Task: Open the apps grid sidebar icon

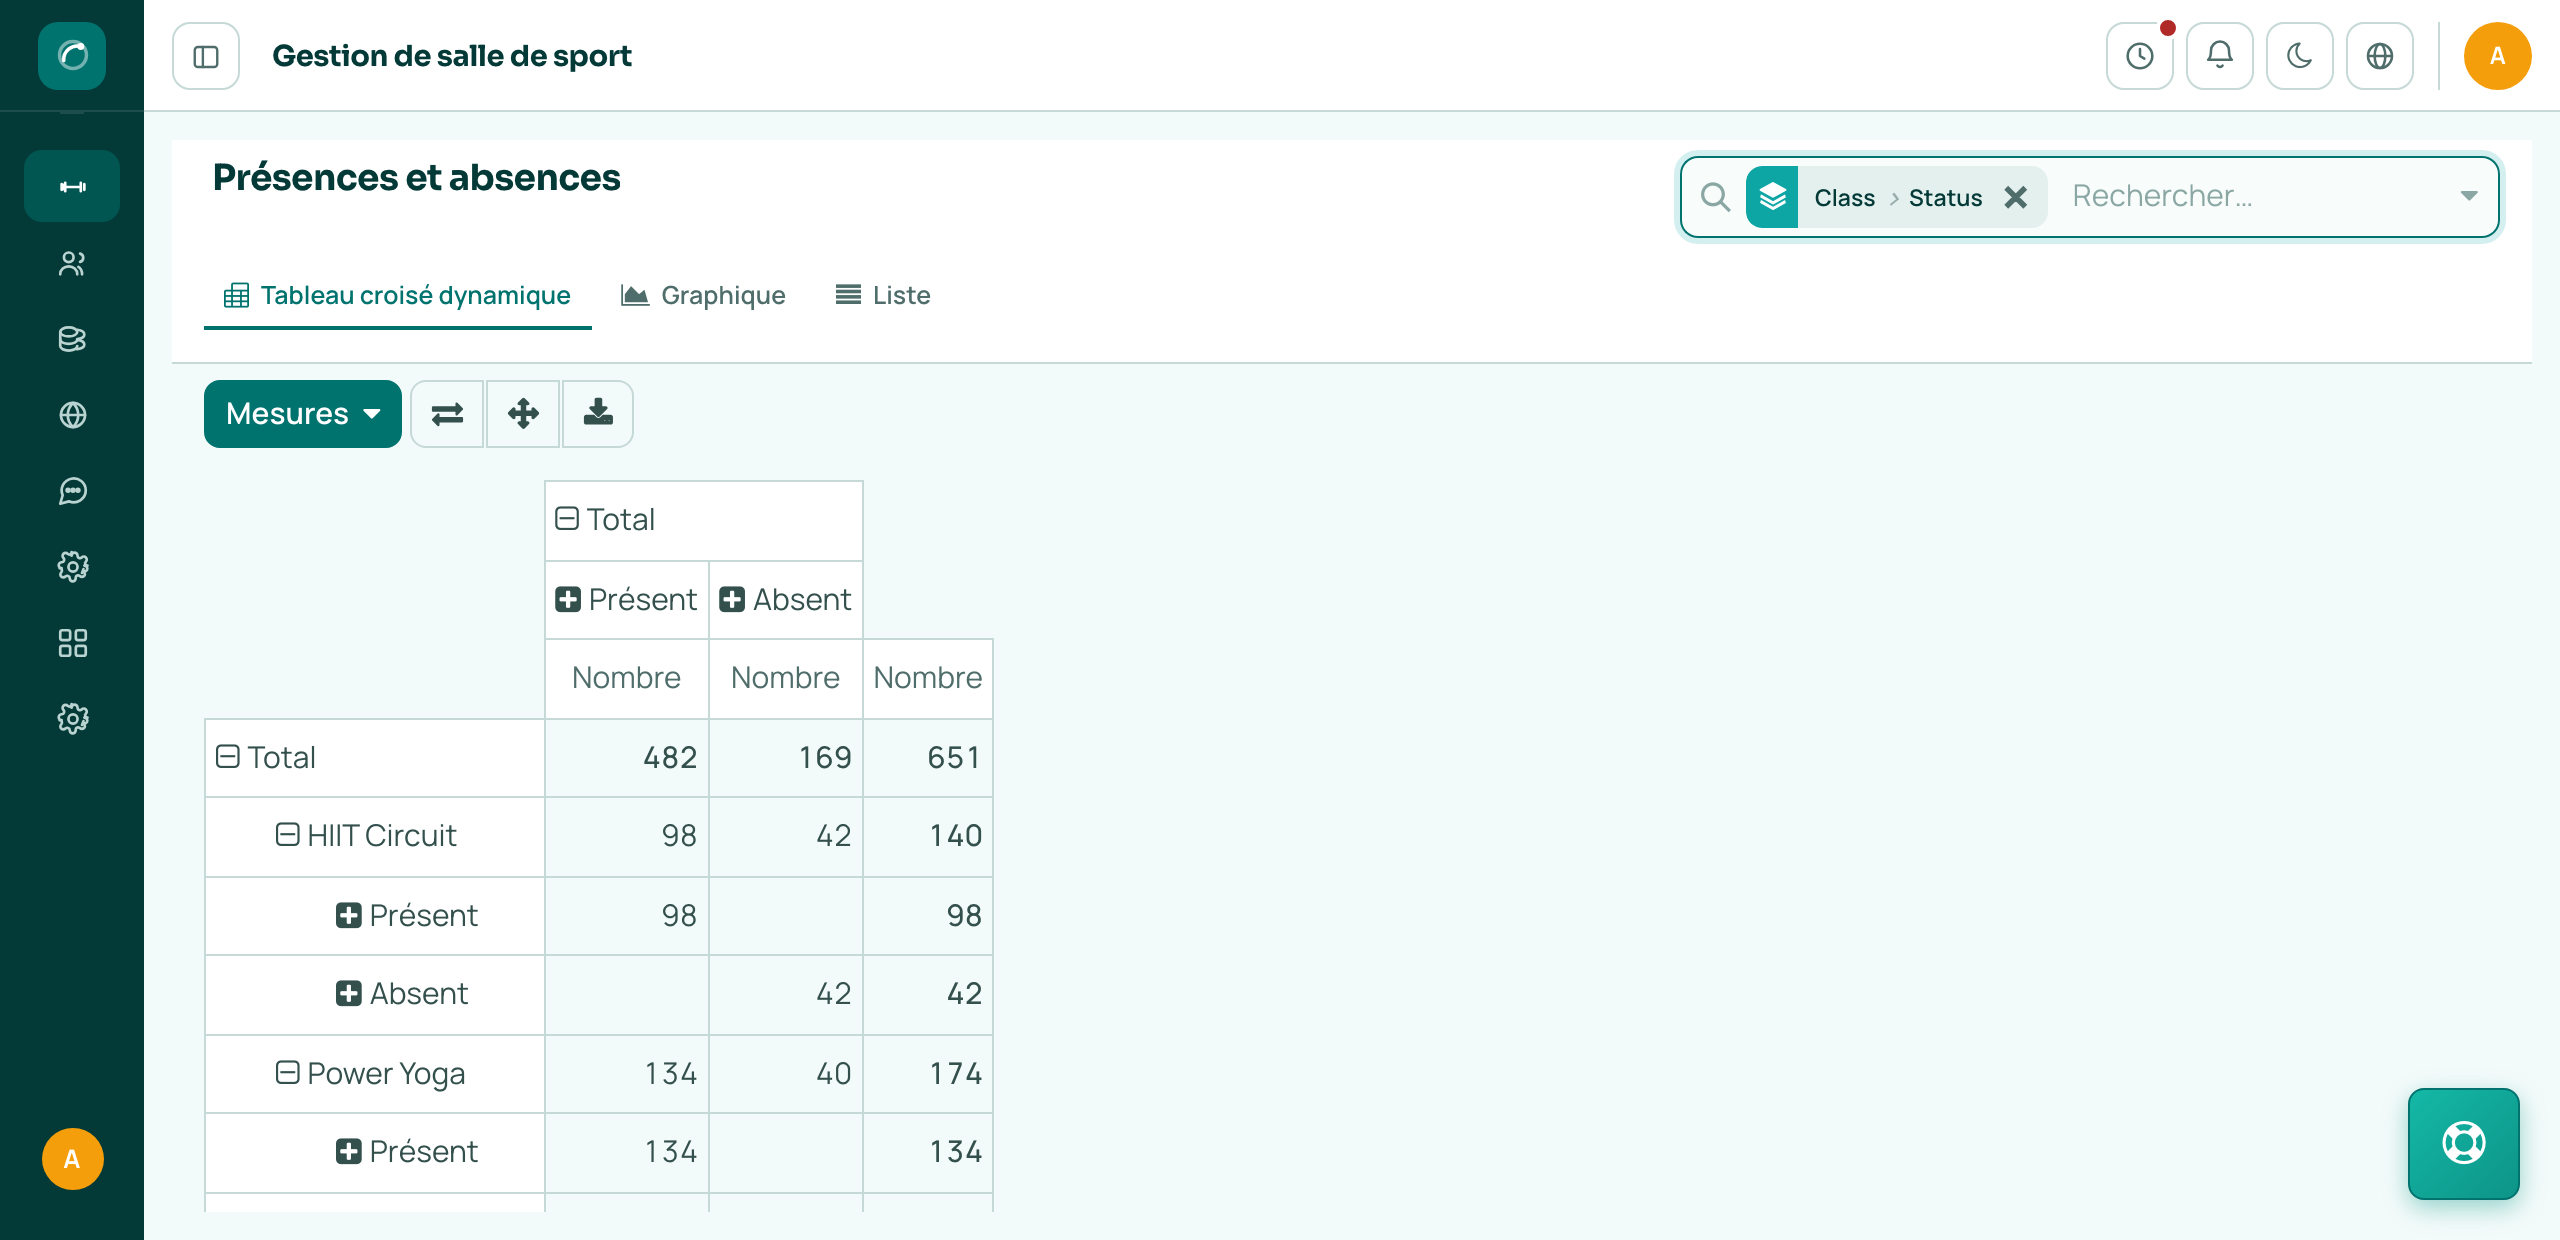Action: click(x=72, y=643)
